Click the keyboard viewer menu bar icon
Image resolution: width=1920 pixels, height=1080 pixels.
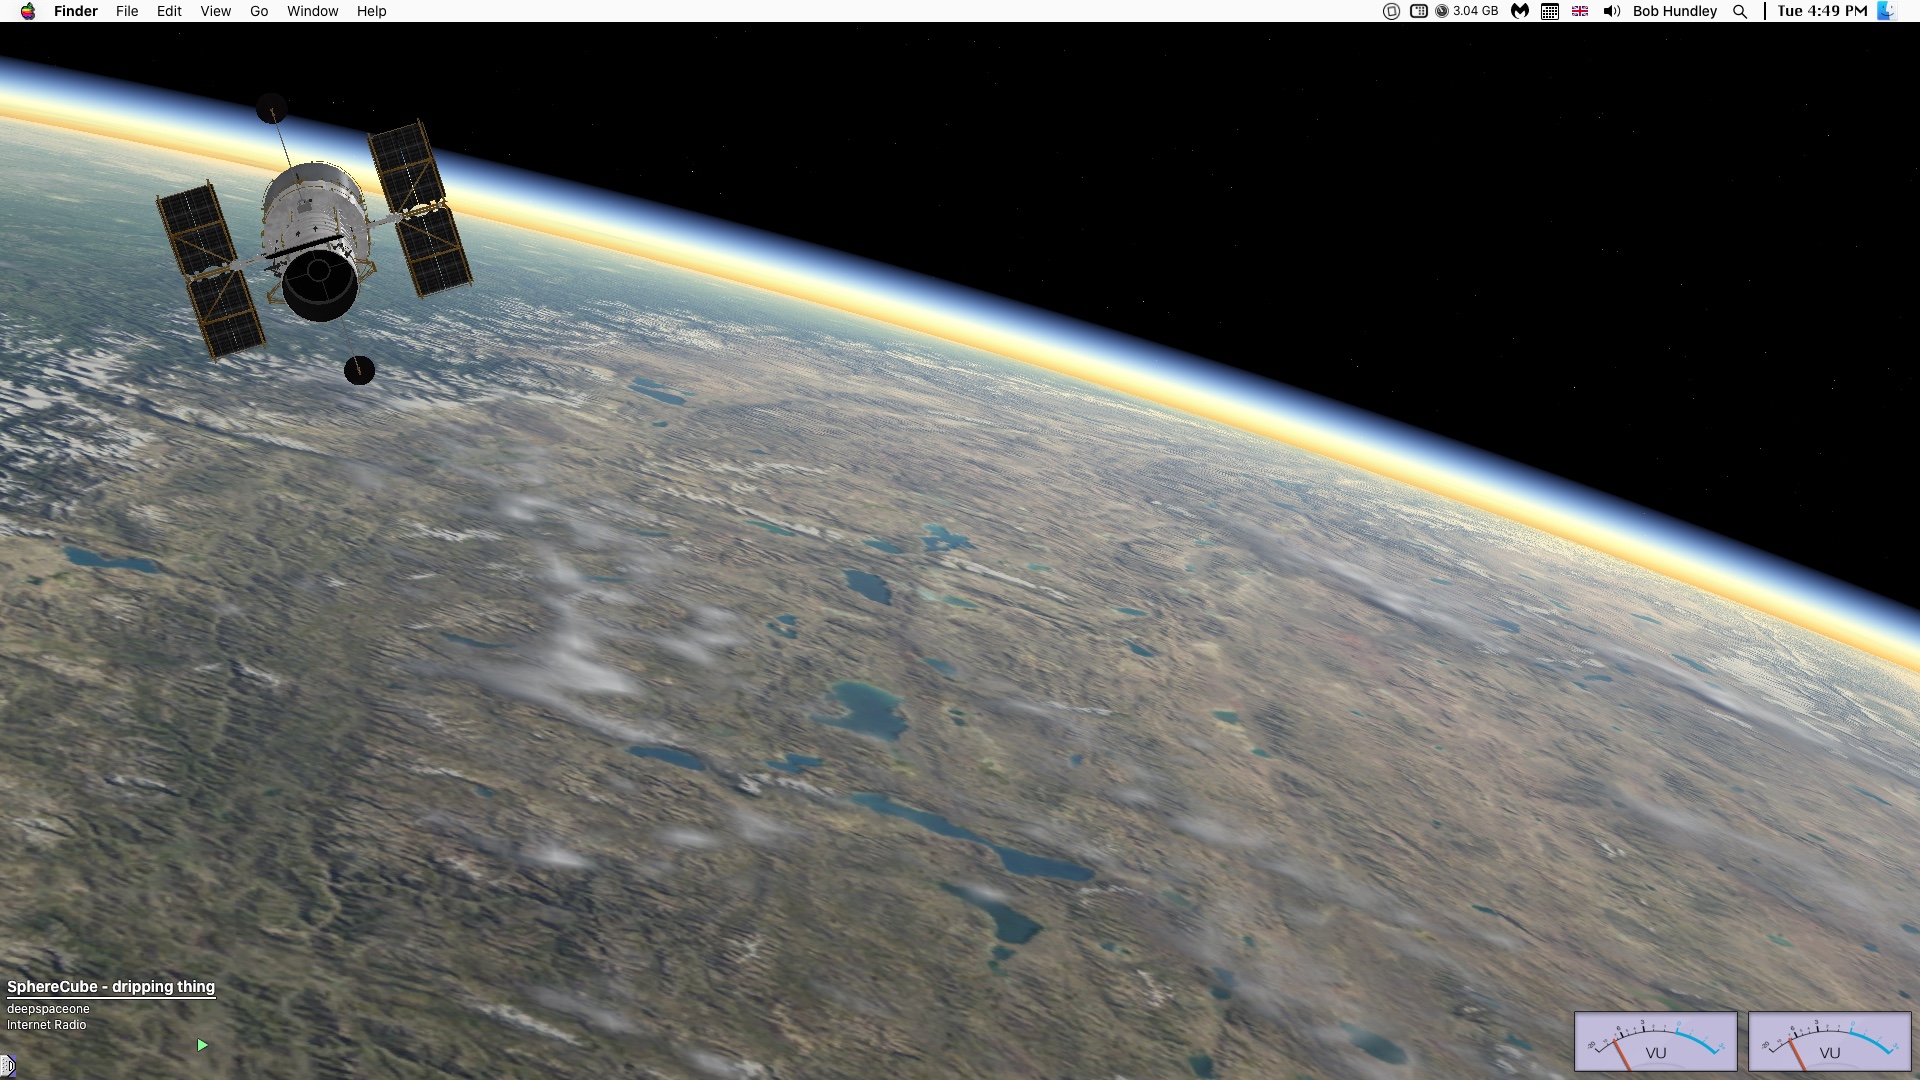1418,11
